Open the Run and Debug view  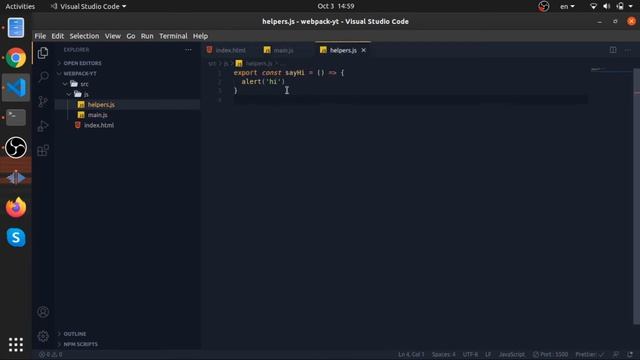tap(43, 126)
